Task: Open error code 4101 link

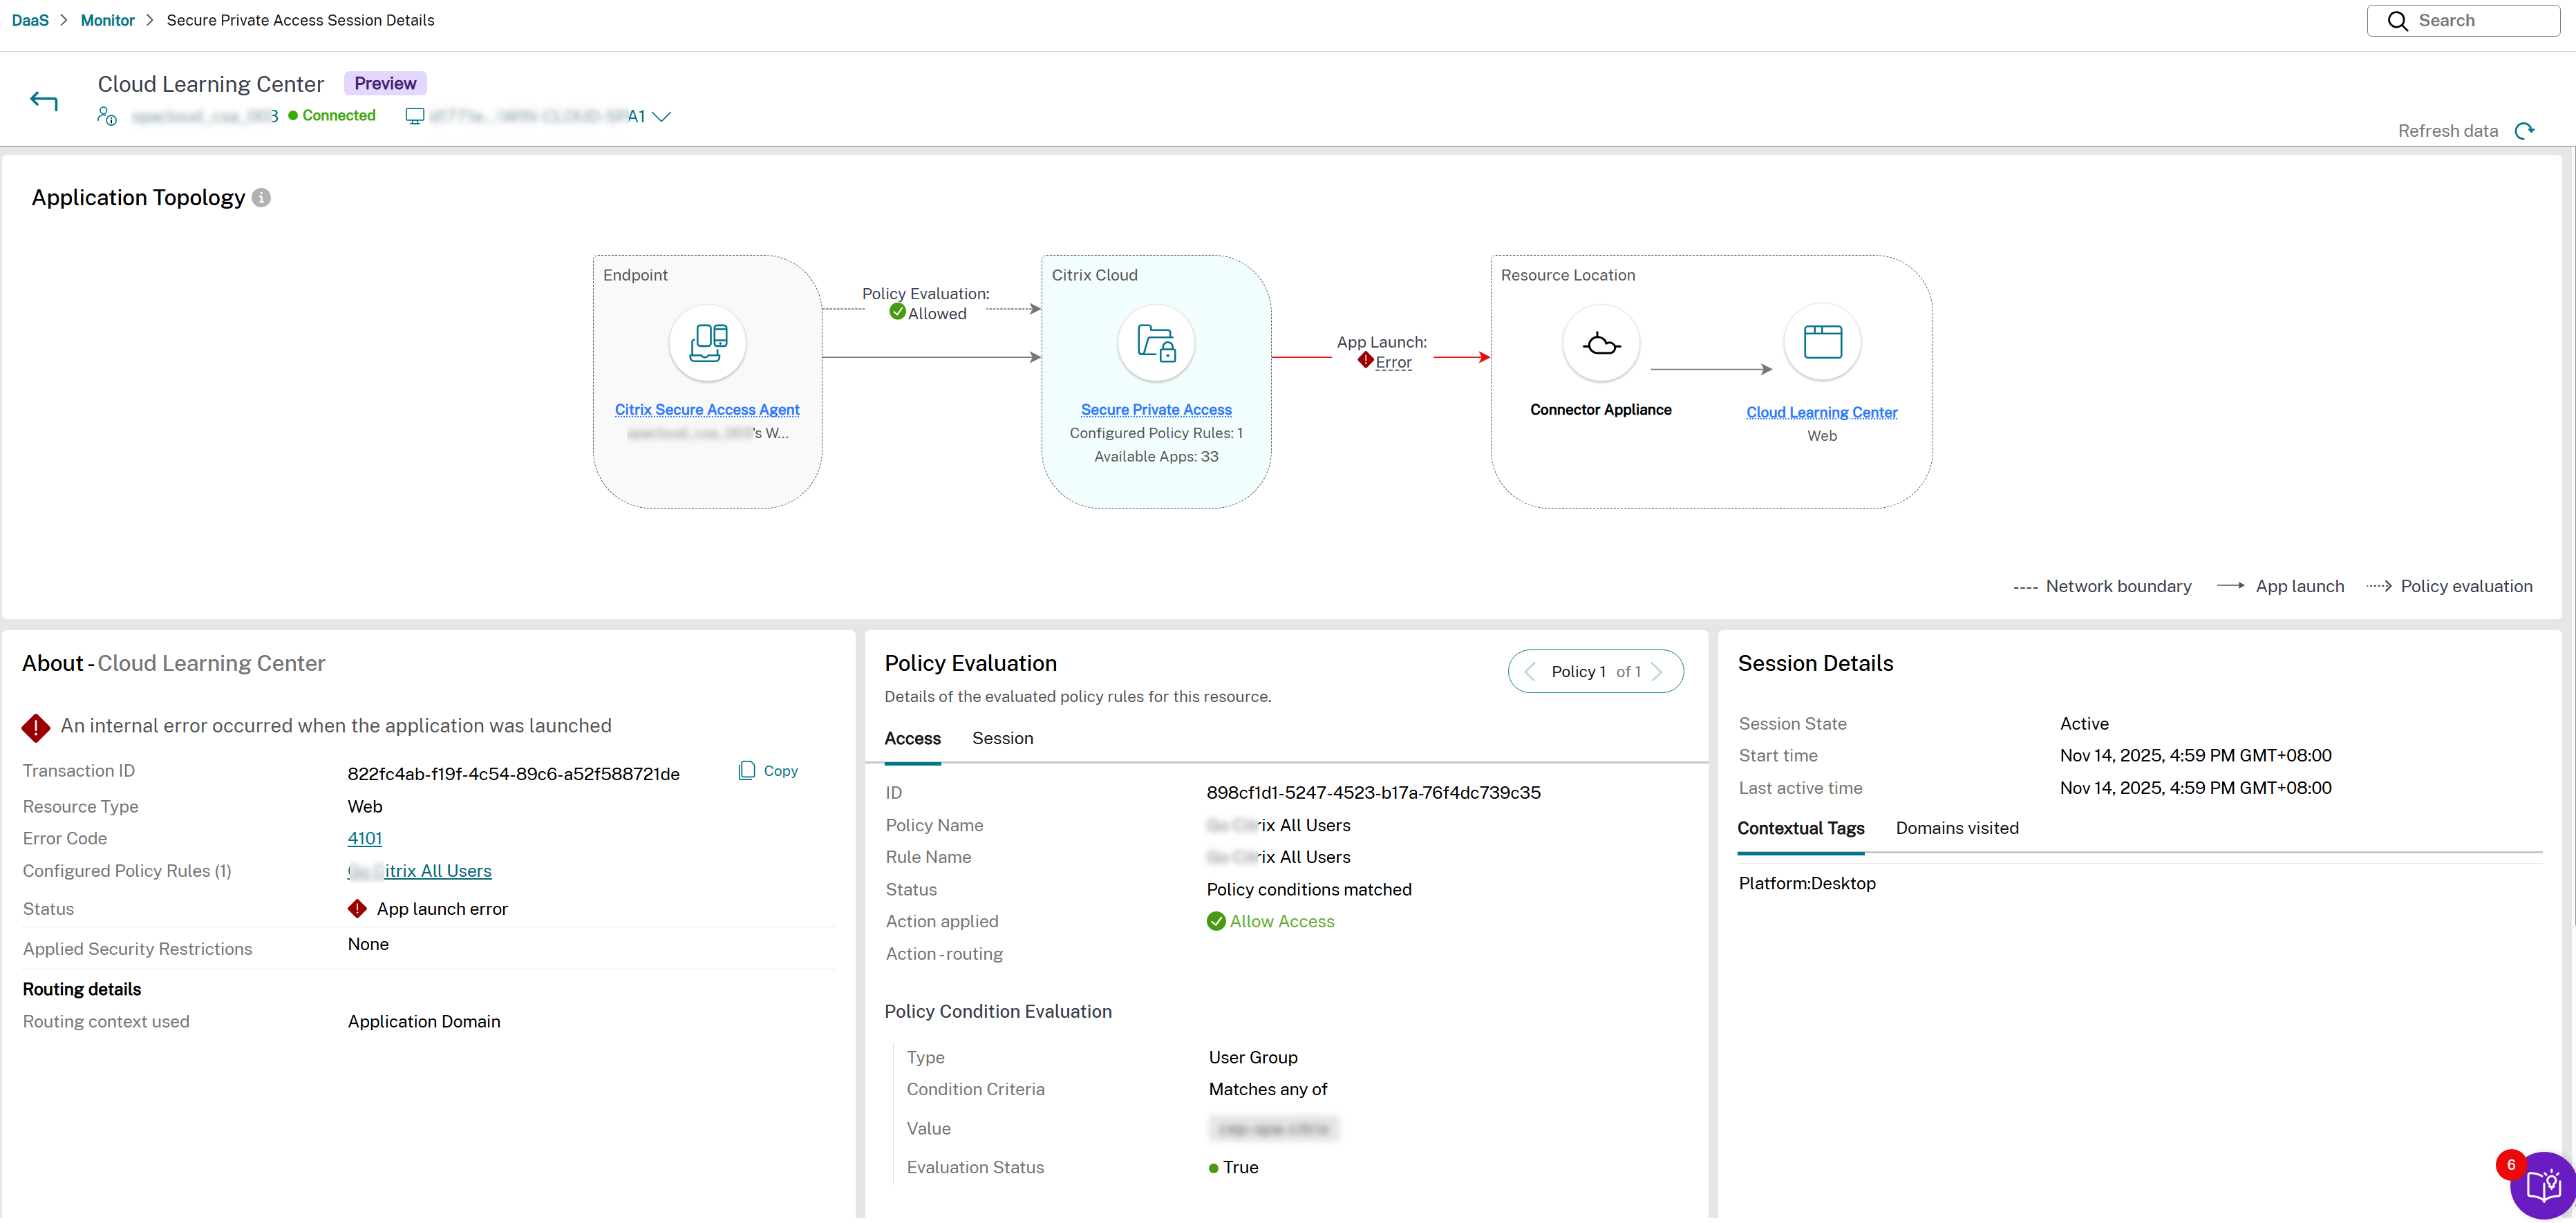Action: tap(365, 838)
